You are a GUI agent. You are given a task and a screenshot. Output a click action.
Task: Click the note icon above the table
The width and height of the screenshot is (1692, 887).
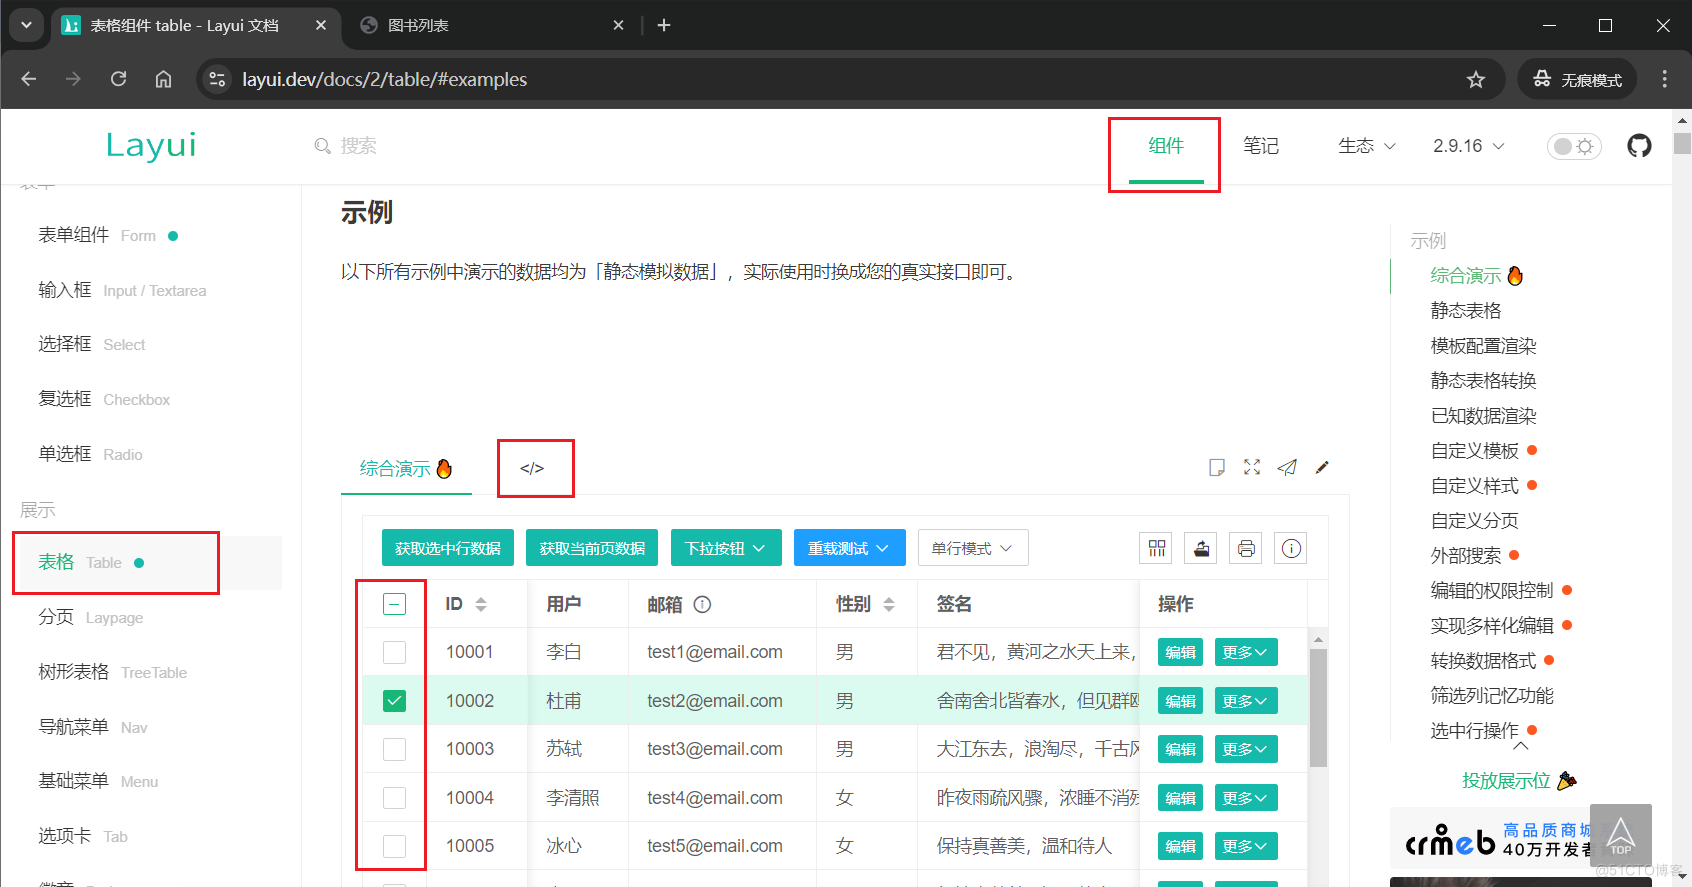coord(1217,467)
